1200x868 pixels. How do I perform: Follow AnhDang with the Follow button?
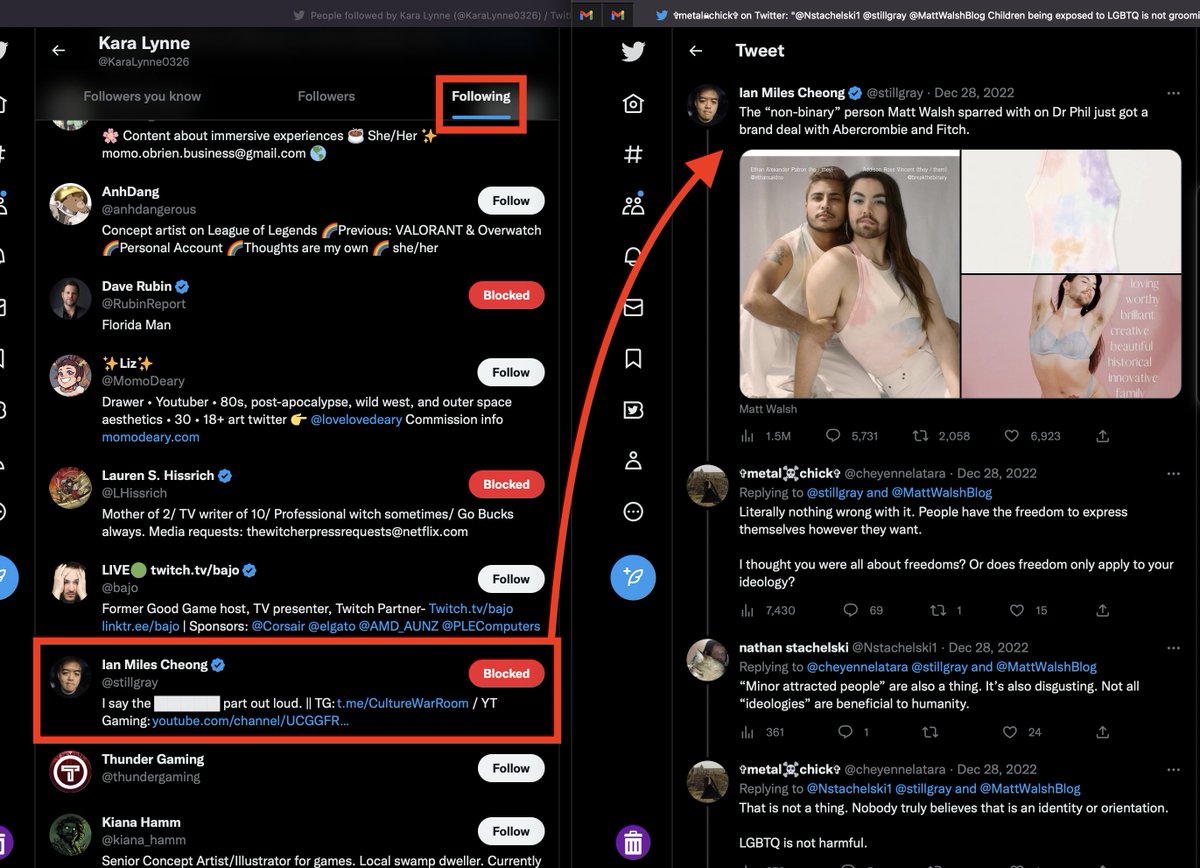(511, 200)
